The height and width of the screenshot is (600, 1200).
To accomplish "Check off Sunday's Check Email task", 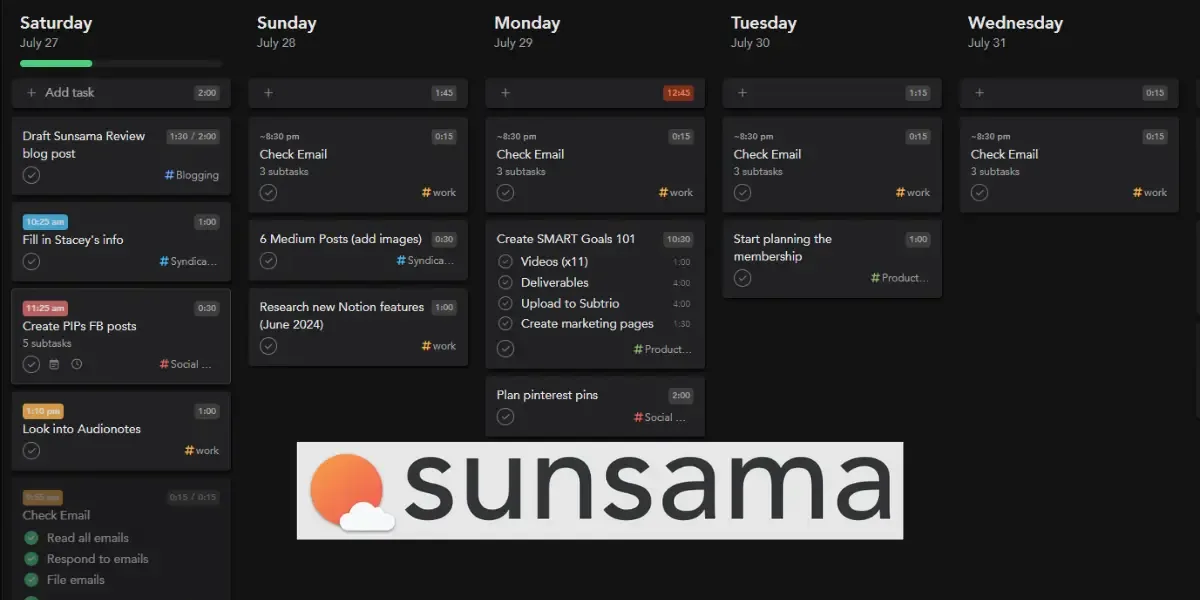I will [268, 193].
